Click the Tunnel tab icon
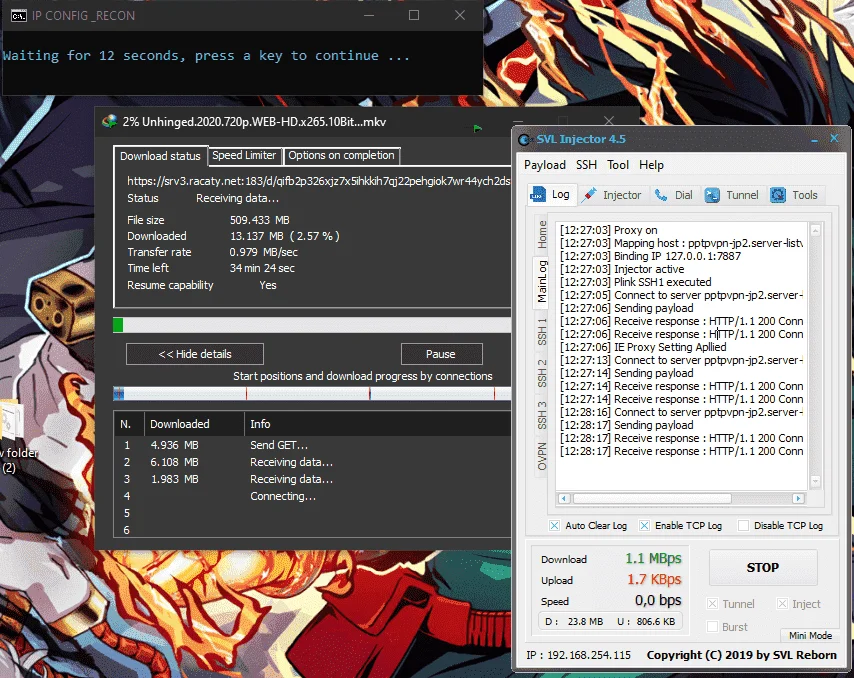 click(x=712, y=195)
